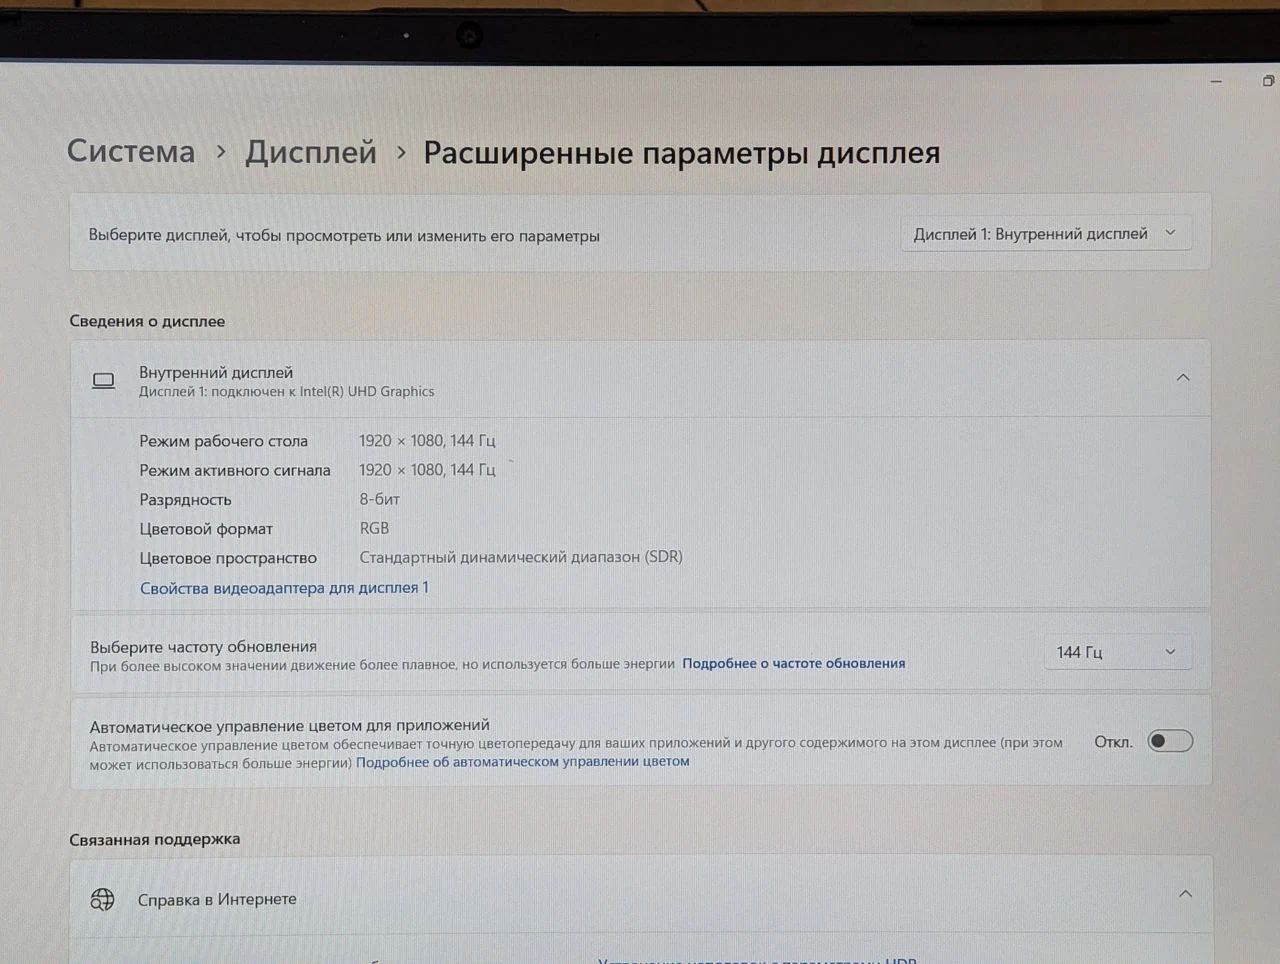Collapse the Внутренний дисплей section chevron
This screenshot has height=964, width=1280.
pos(1183,378)
